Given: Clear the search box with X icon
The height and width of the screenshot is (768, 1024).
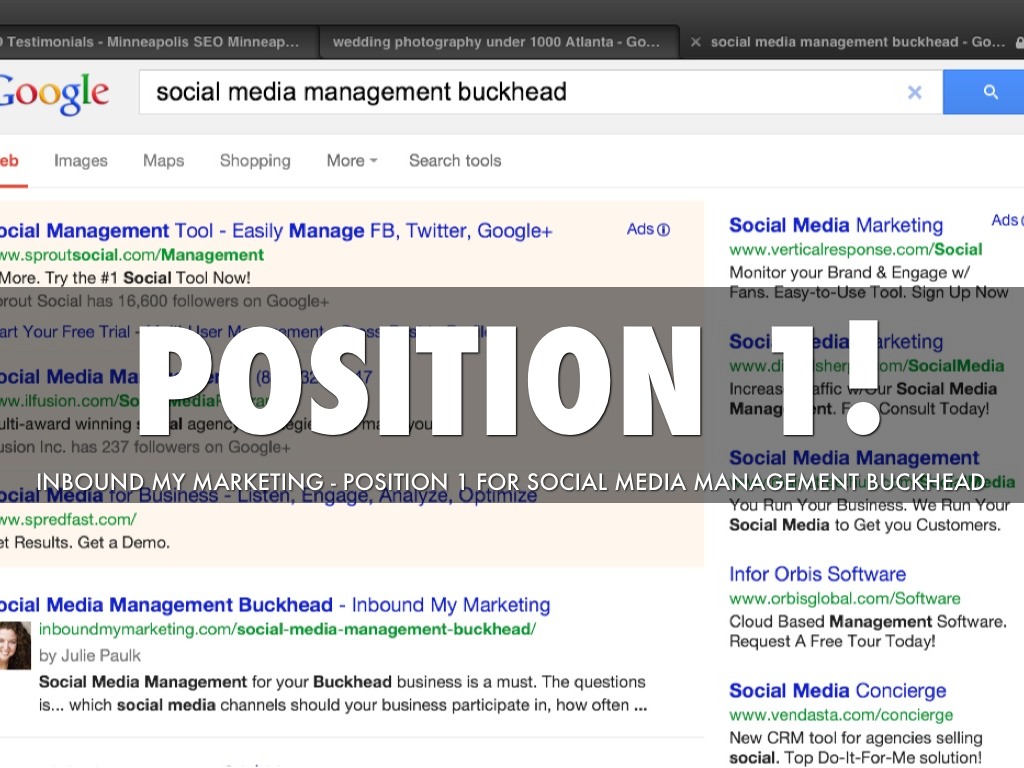Looking at the screenshot, I should (914, 92).
